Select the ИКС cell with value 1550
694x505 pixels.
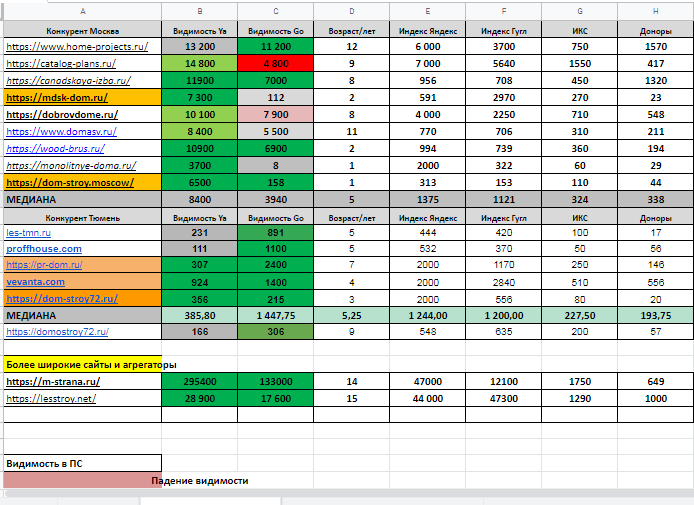point(580,63)
